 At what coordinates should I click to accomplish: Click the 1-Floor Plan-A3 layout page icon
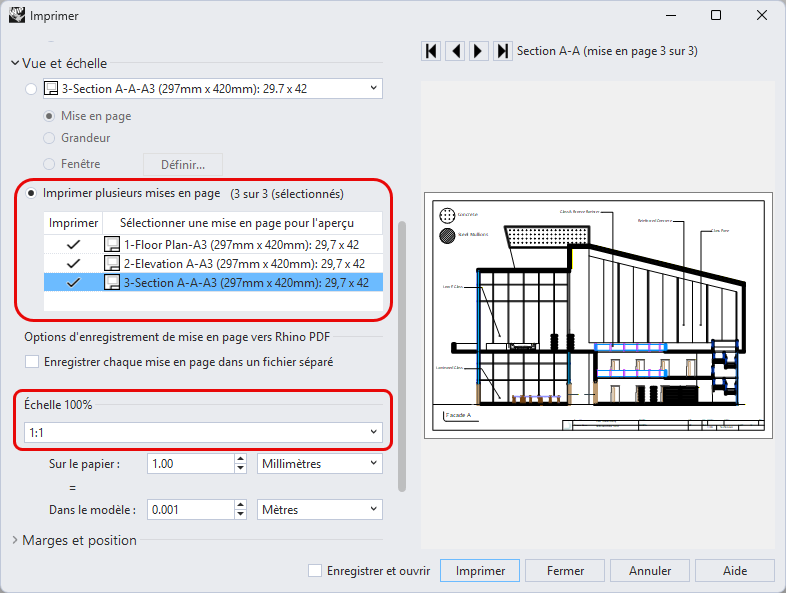point(112,245)
